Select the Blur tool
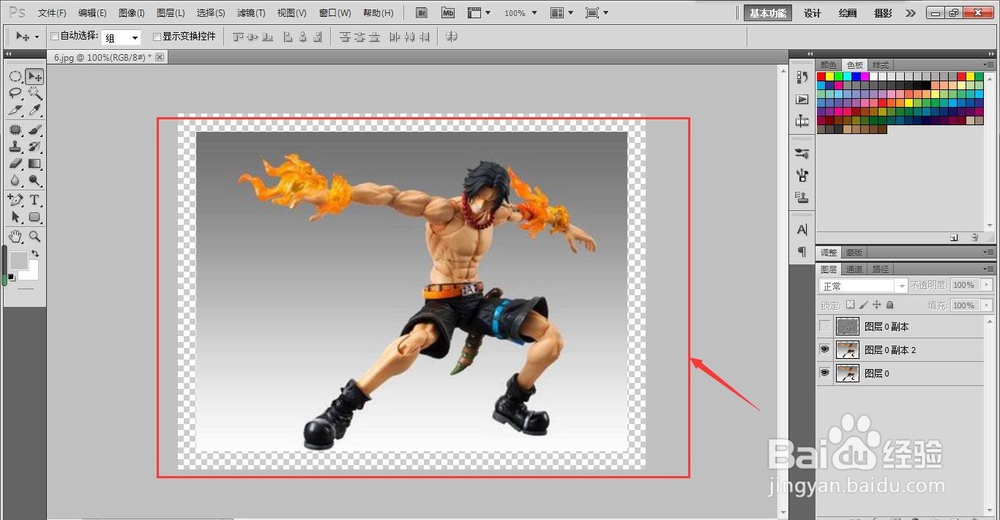Viewport: 1000px width, 520px height. [x=15, y=181]
